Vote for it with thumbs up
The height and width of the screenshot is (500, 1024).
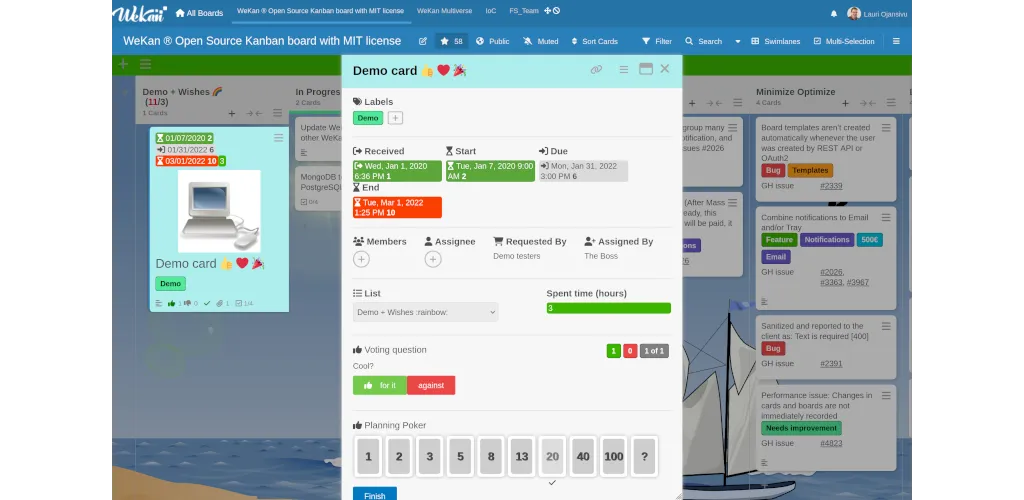380,385
